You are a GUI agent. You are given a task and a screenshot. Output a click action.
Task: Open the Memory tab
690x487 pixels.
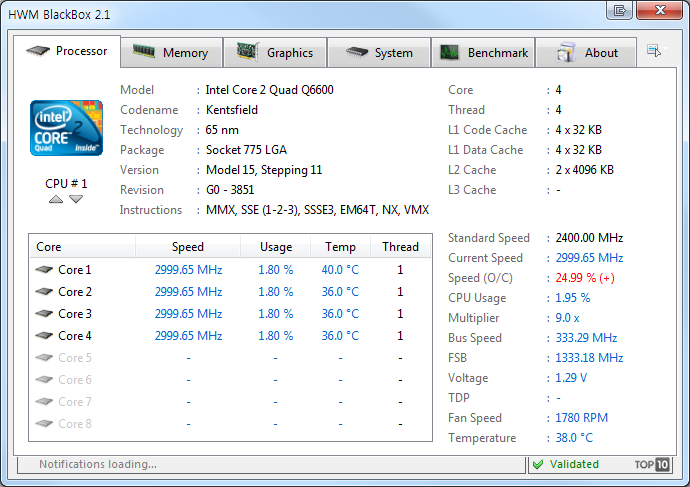pyautogui.click(x=171, y=53)
